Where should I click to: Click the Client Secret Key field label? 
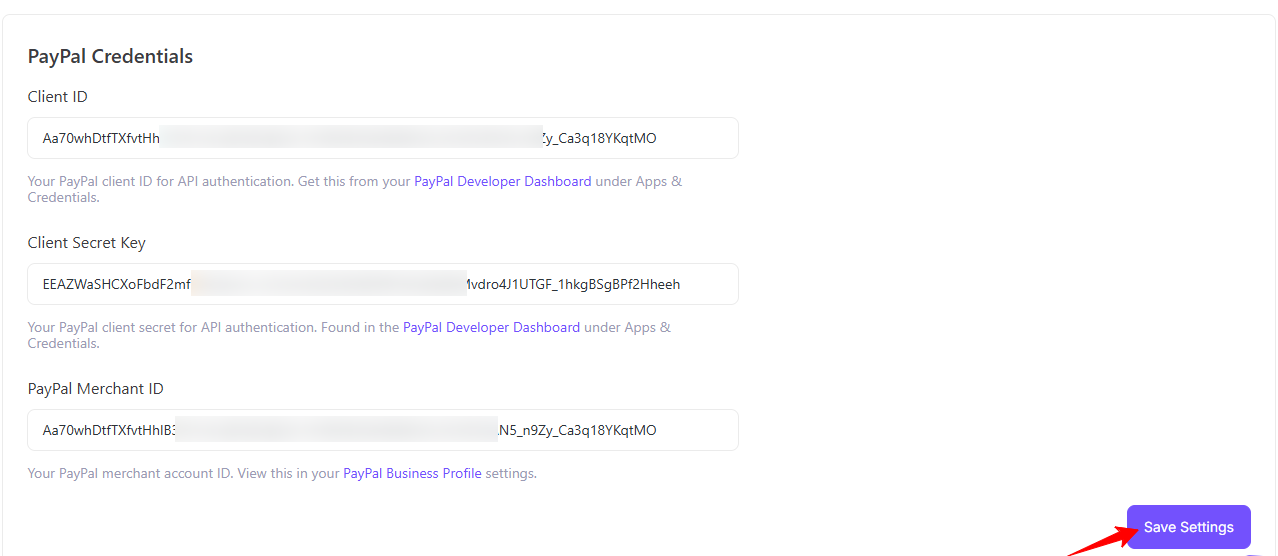pos(86,243)
